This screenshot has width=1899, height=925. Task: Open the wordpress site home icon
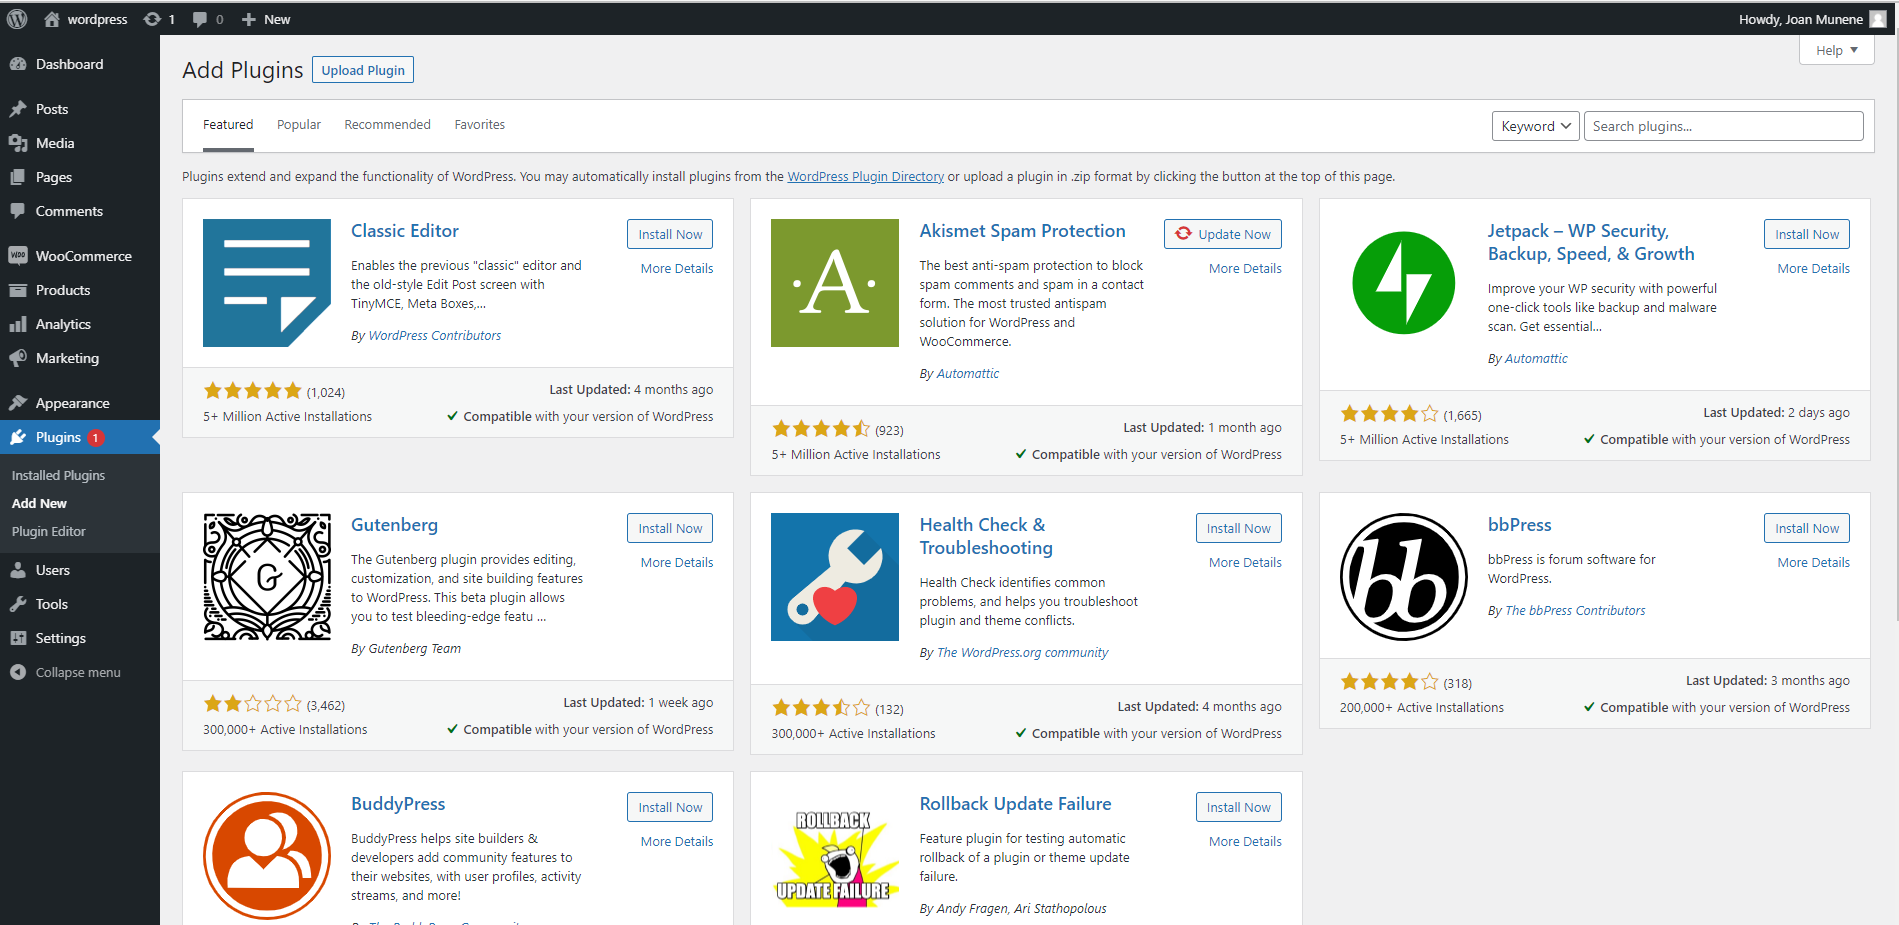pos(52,19)
